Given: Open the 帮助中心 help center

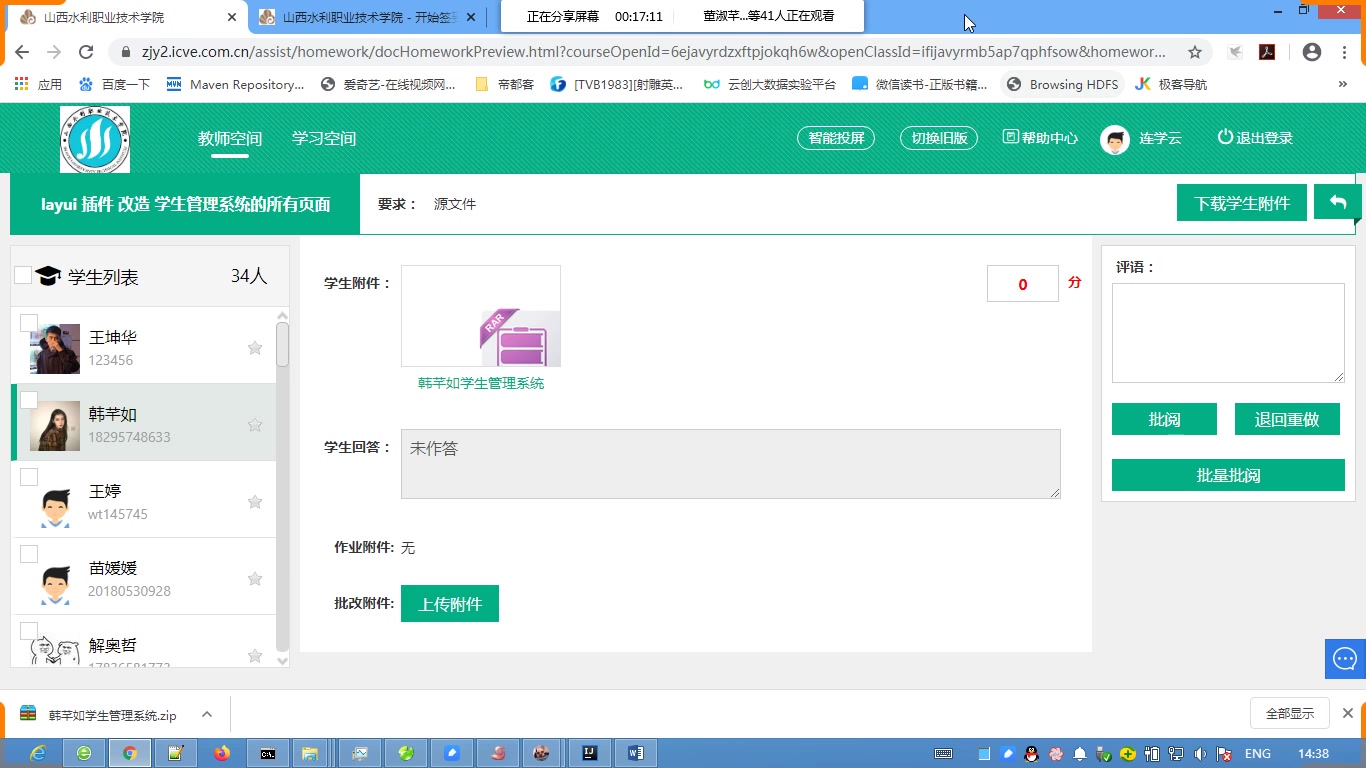Looking at the screenshot, I should point(1040,138).
